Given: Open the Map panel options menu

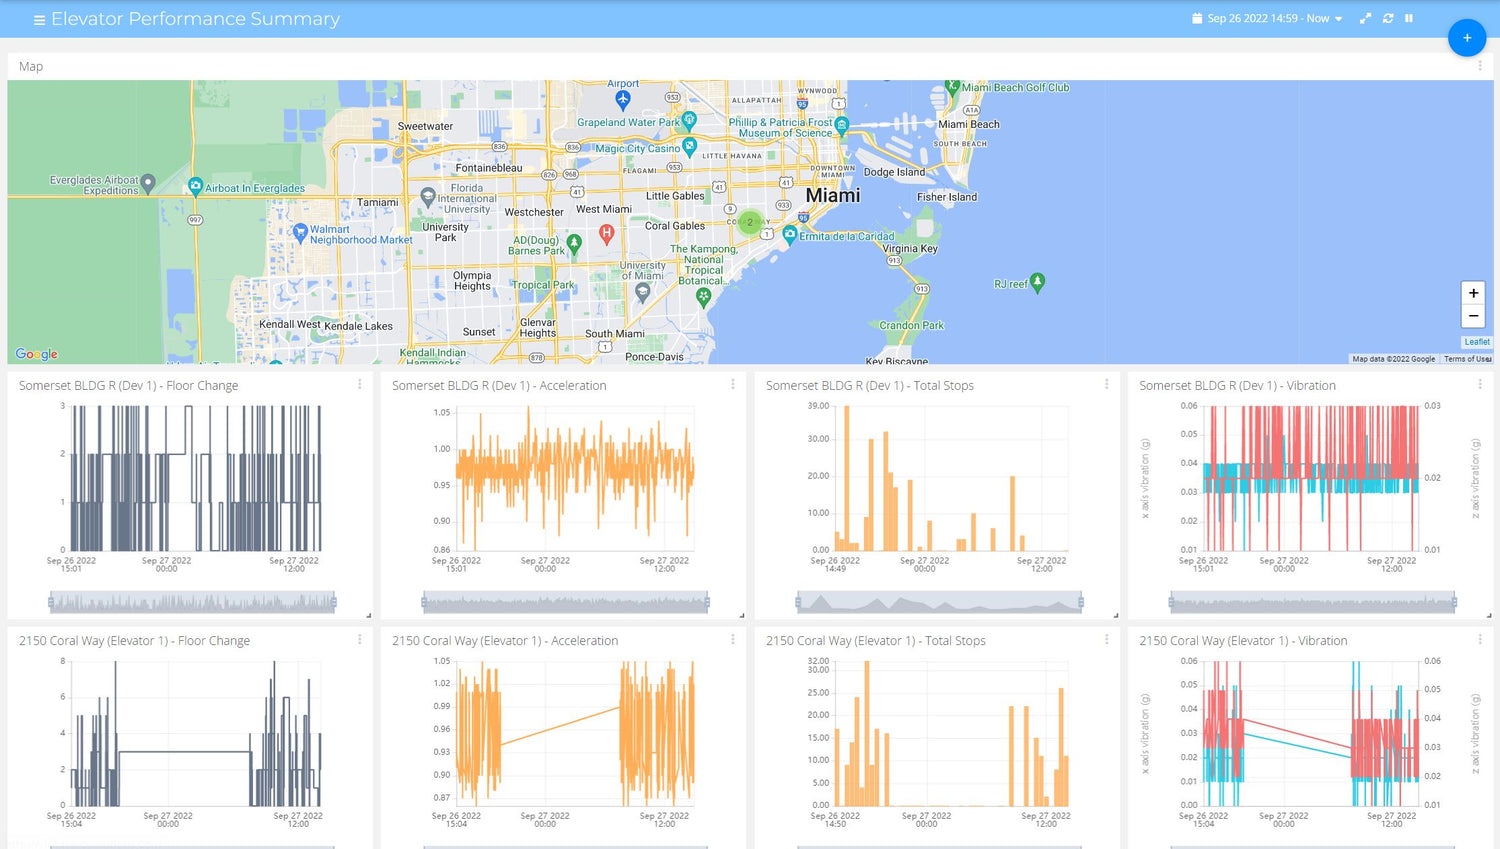Looking at the screenshot, I should 1480,66.
